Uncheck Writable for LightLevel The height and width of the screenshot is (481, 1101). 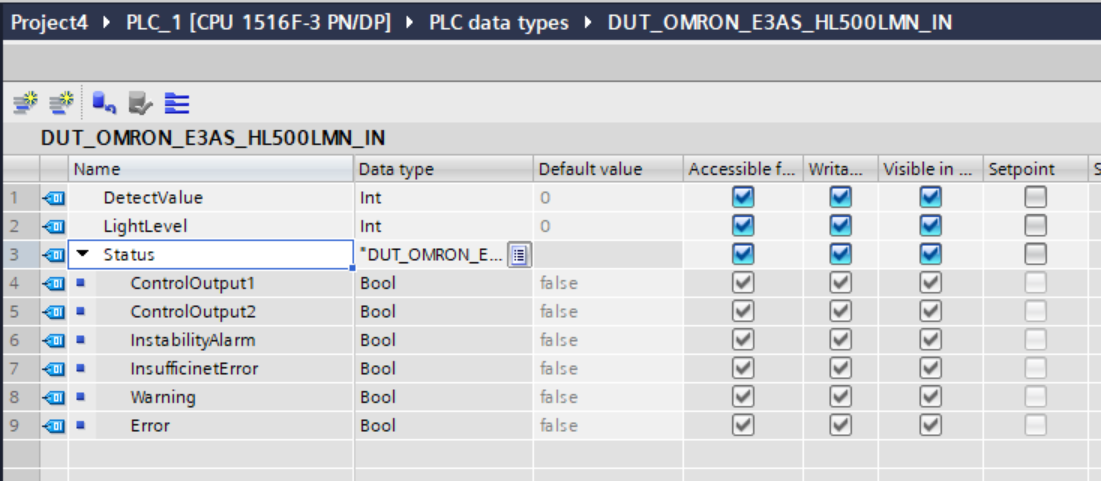(840, 226)
